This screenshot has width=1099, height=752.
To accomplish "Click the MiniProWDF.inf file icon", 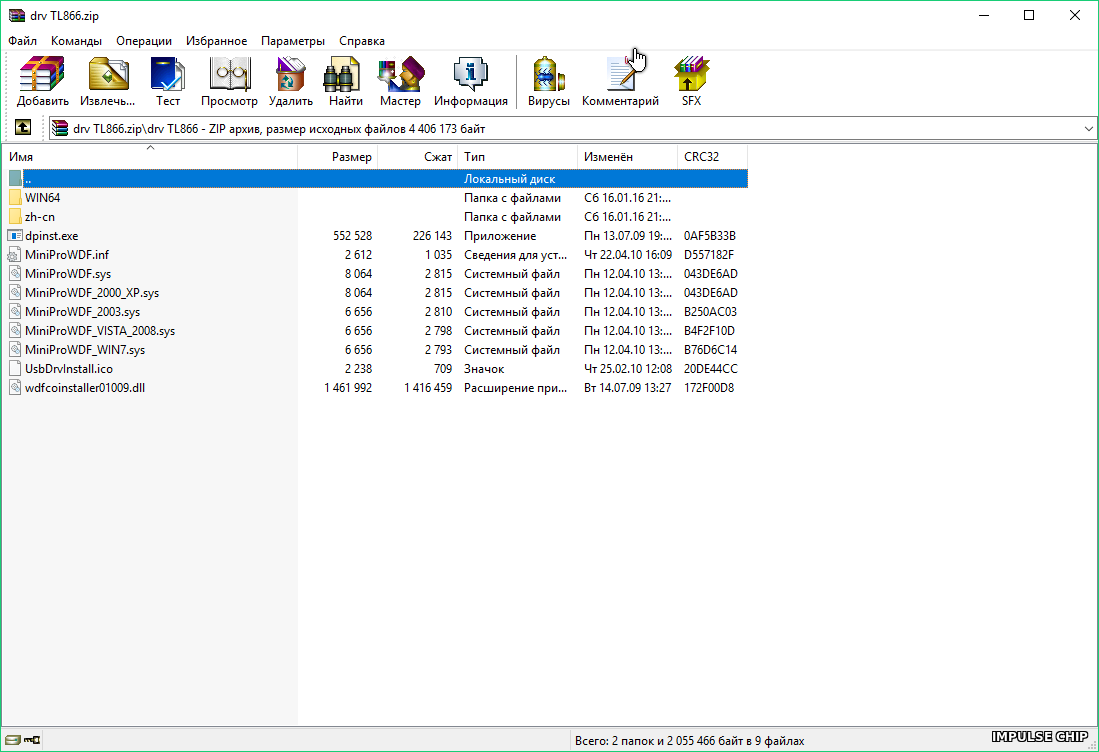I will [15, 254].
